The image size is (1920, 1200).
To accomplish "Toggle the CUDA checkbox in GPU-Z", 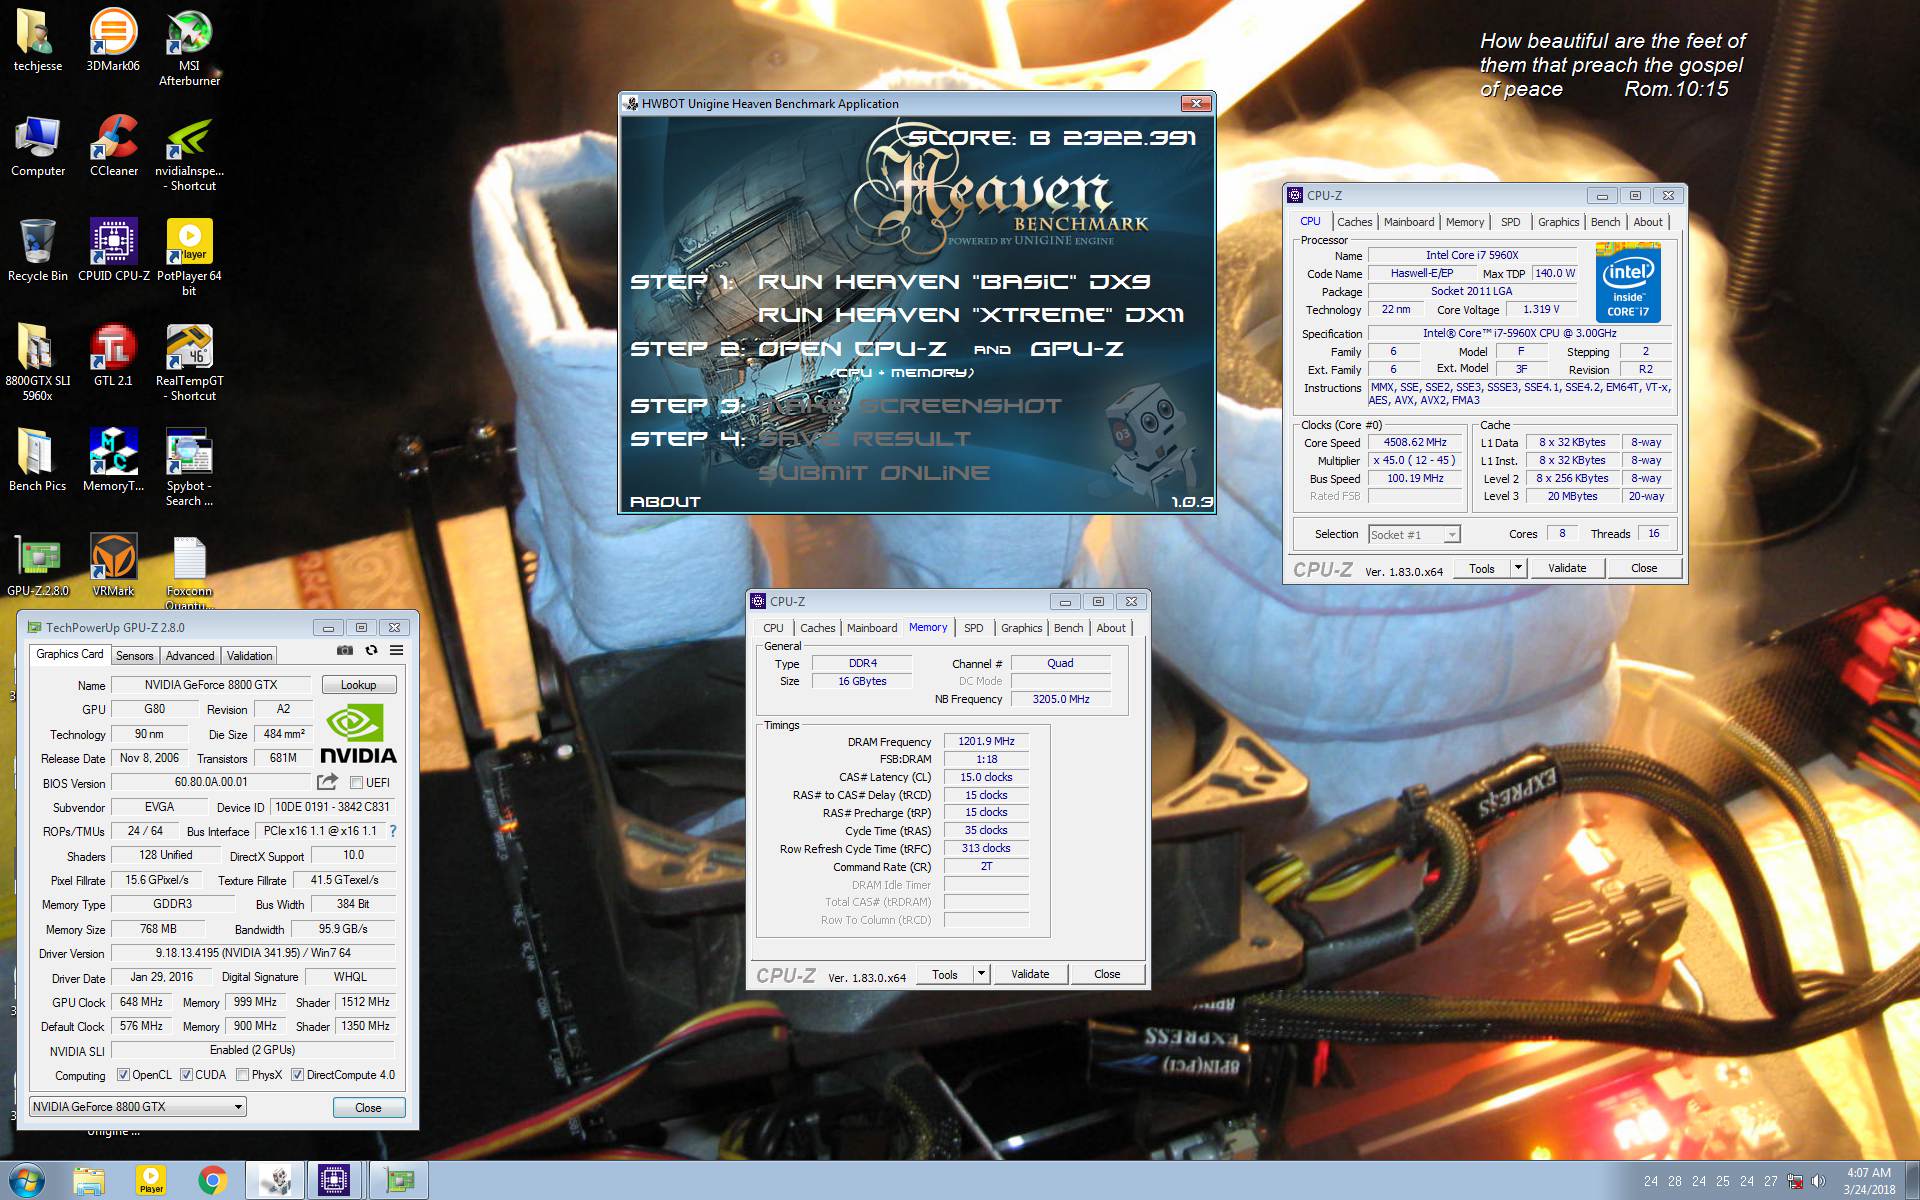I will click(186, 1075).
